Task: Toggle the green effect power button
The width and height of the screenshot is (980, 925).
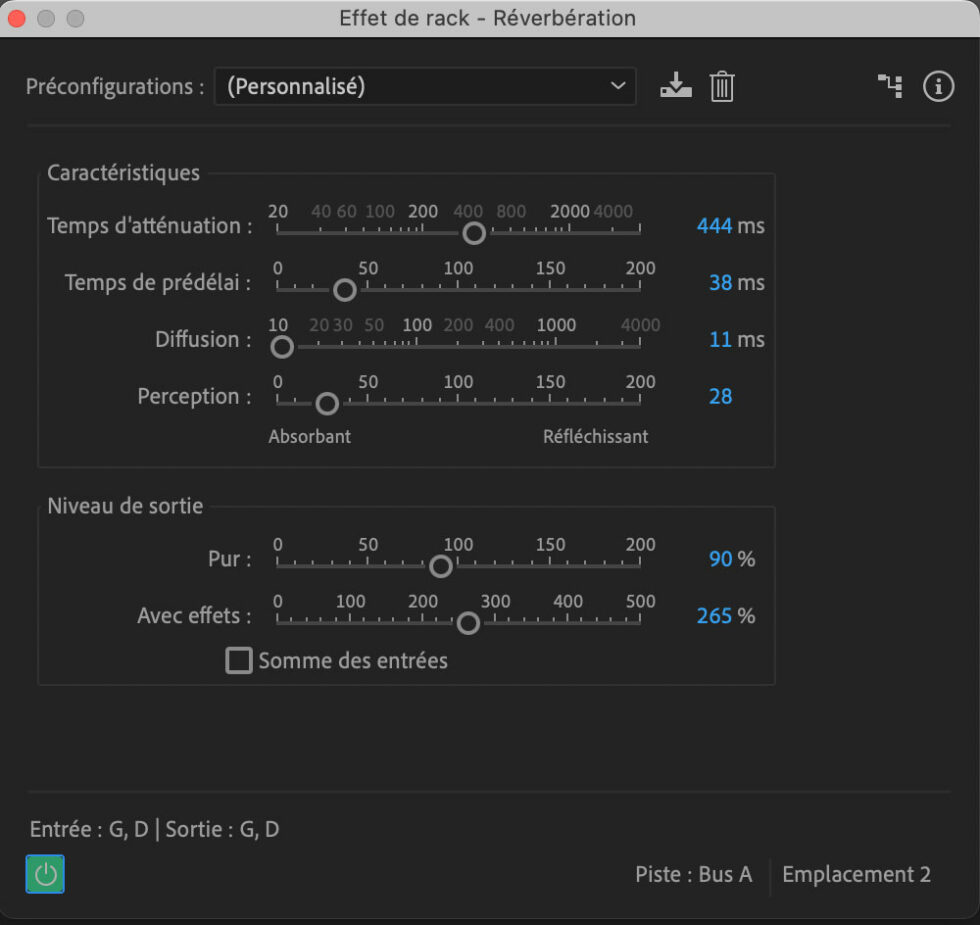Action: (45, 874)
